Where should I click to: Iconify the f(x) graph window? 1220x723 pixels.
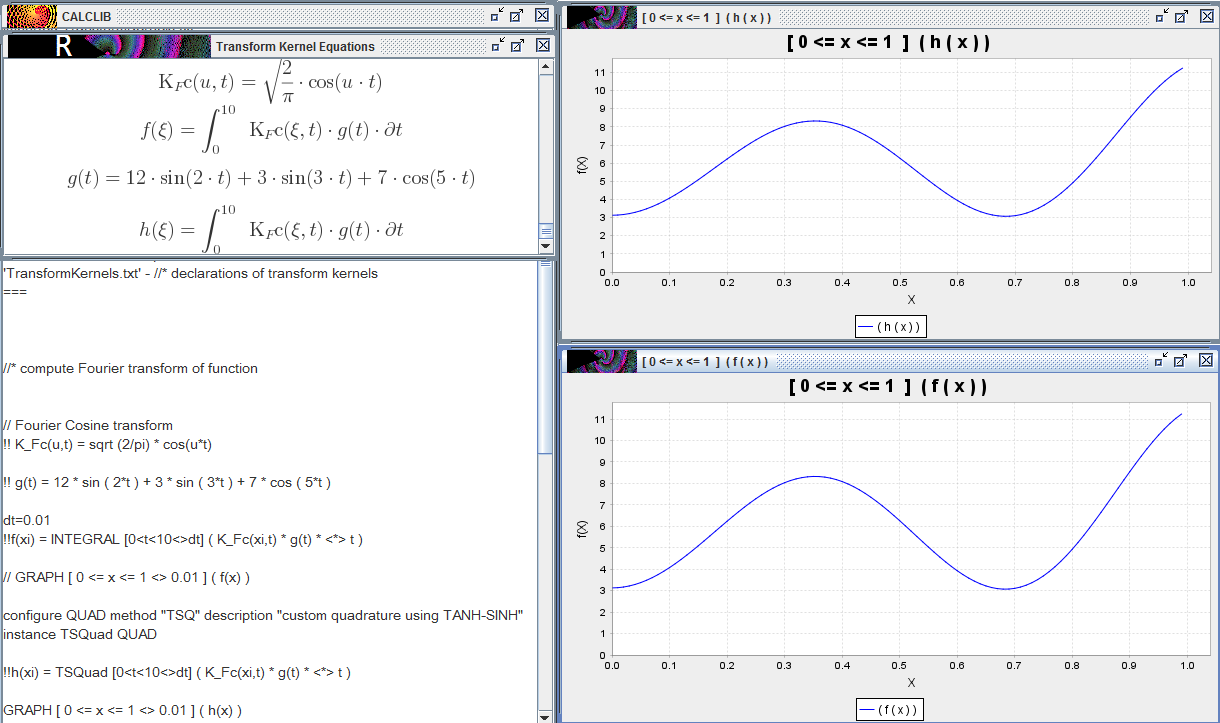(1161, 360)
